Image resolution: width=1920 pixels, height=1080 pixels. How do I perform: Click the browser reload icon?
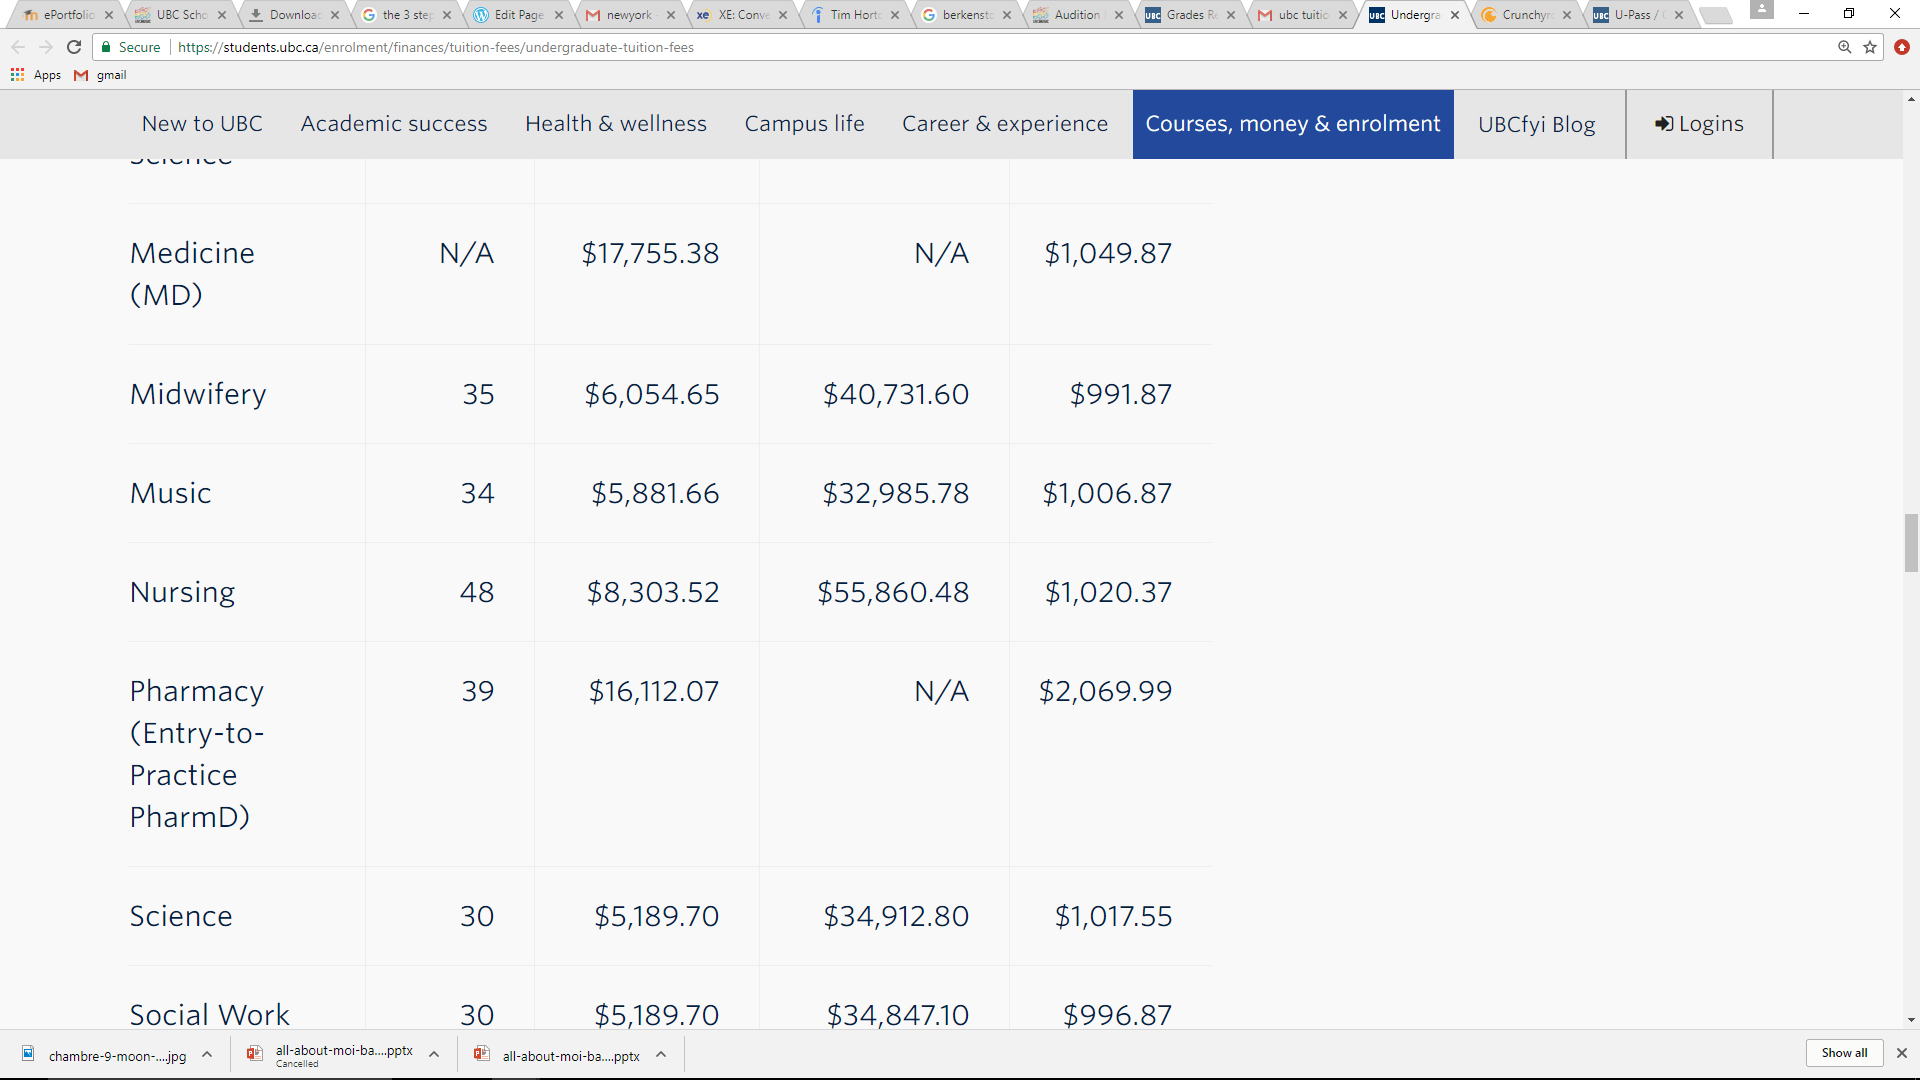[x=74, y=47]
